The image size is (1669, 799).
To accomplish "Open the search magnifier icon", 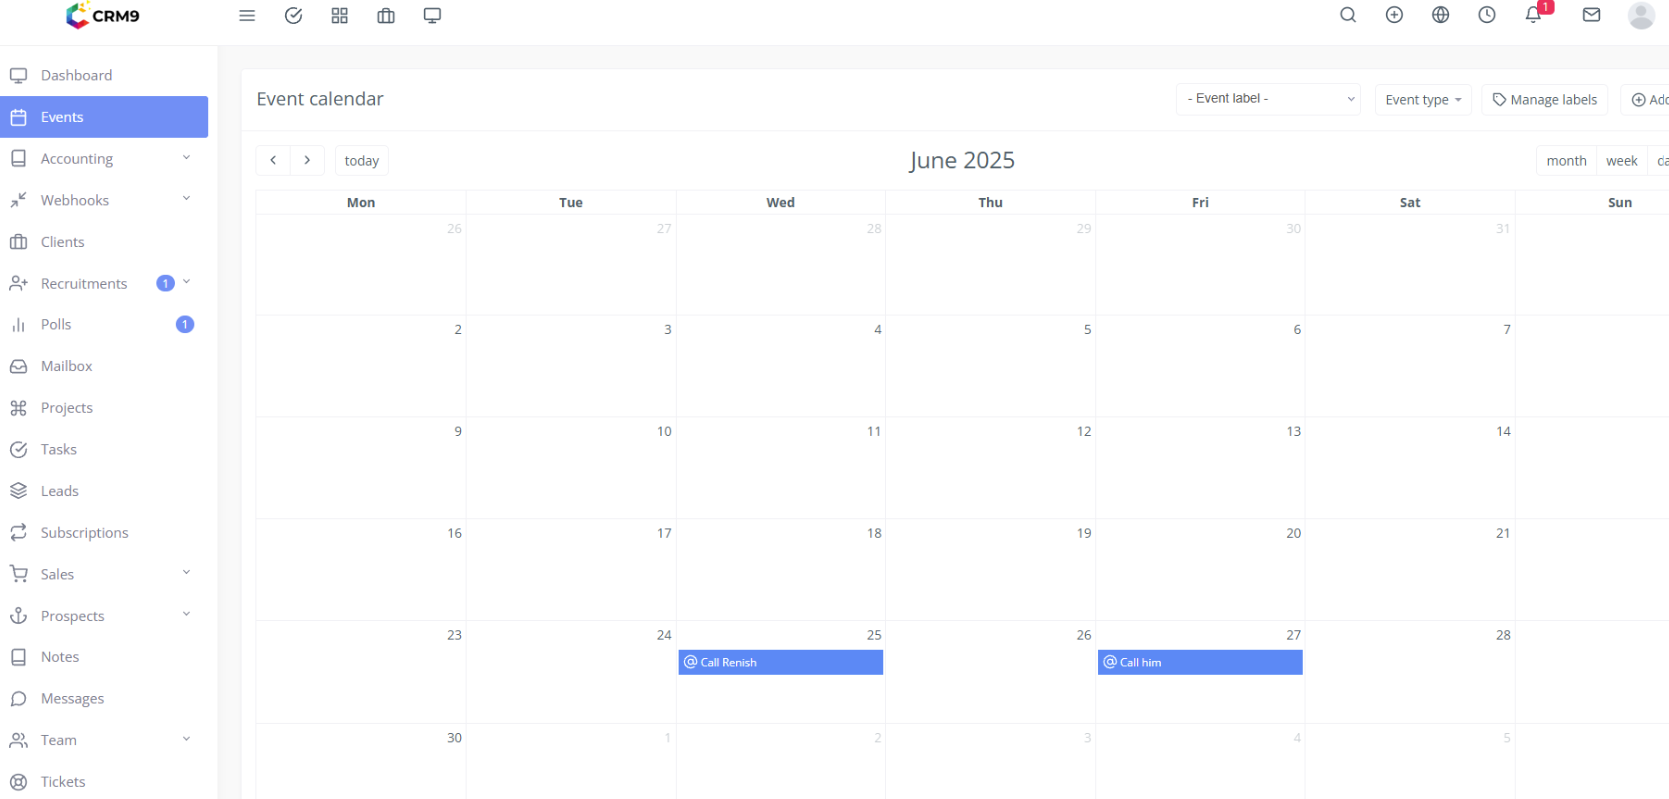I will pyautogui.click(x=1348, y=15).
